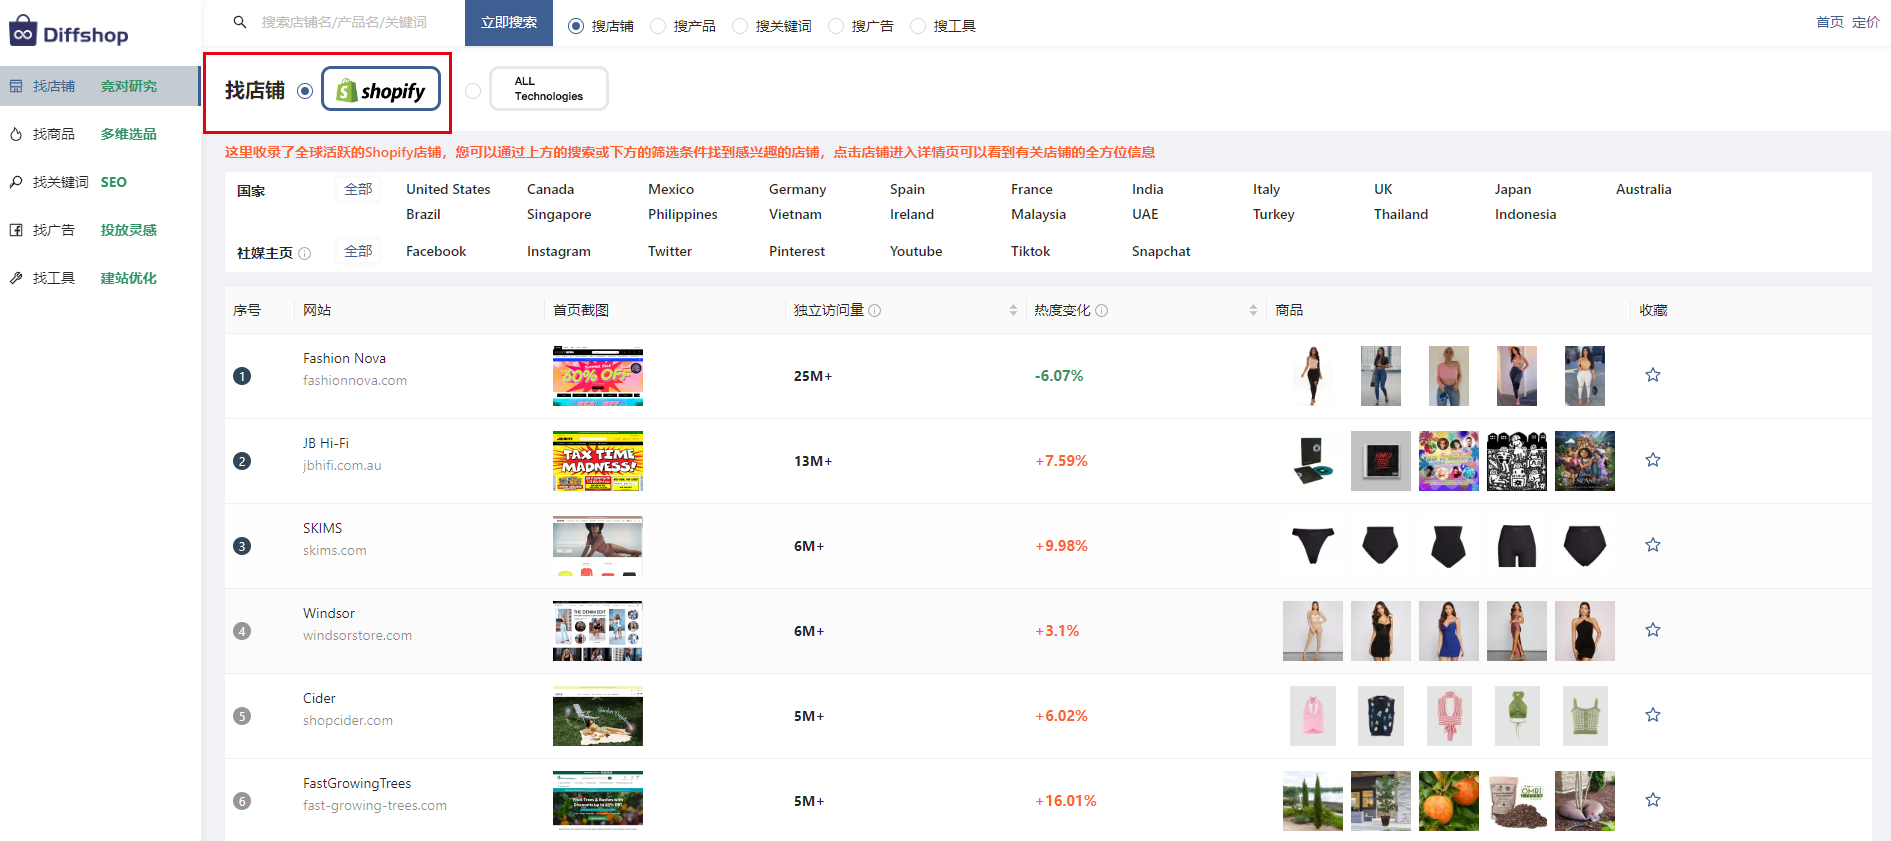Select the 搜广告 radio option
Viewport: 1891px width, 841px height.
[x=836, y=26]
